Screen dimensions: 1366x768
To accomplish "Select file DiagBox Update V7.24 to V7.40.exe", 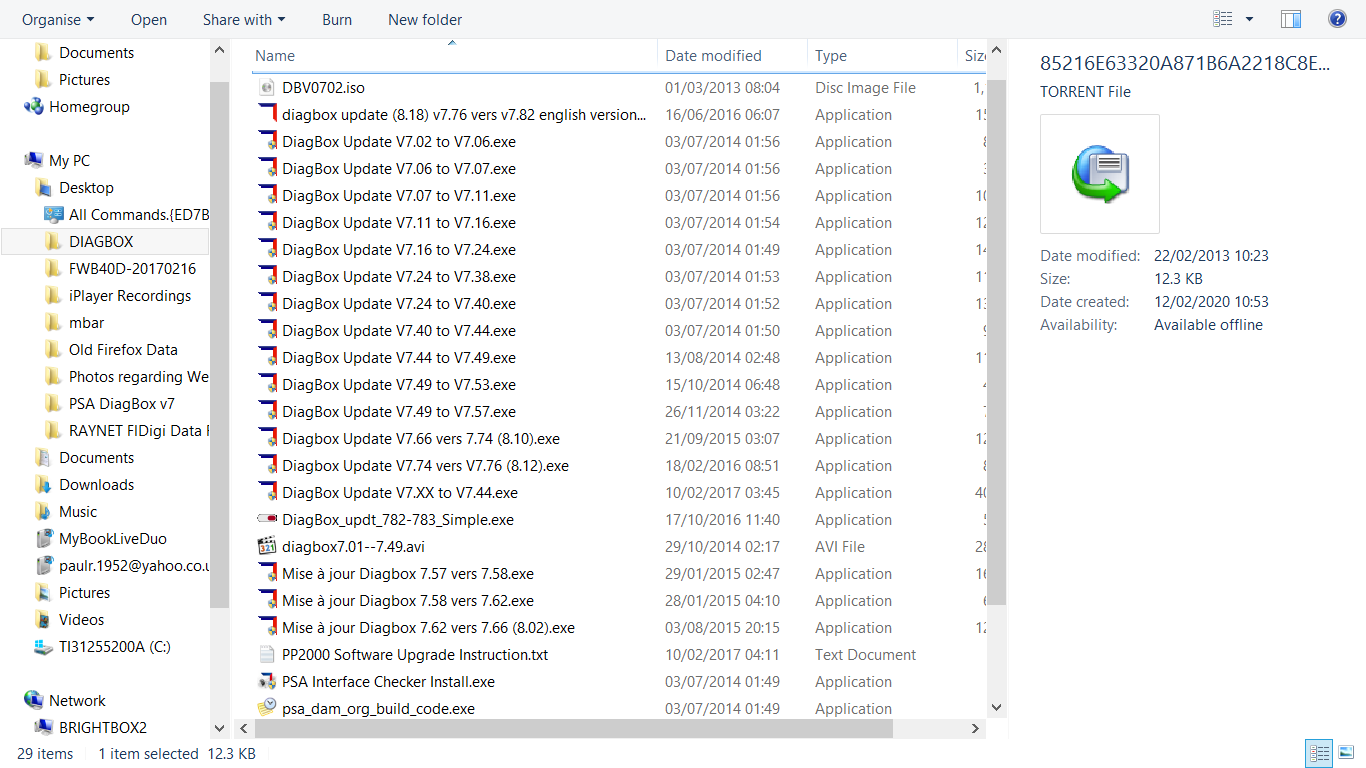I will pos(399,304).
